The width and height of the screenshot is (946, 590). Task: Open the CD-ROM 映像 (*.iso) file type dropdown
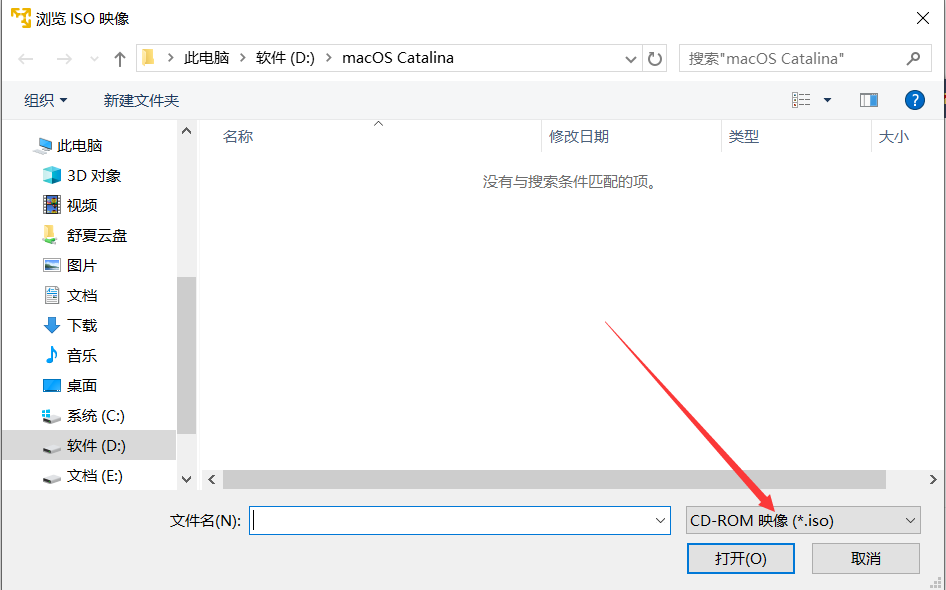coord(803,520)
